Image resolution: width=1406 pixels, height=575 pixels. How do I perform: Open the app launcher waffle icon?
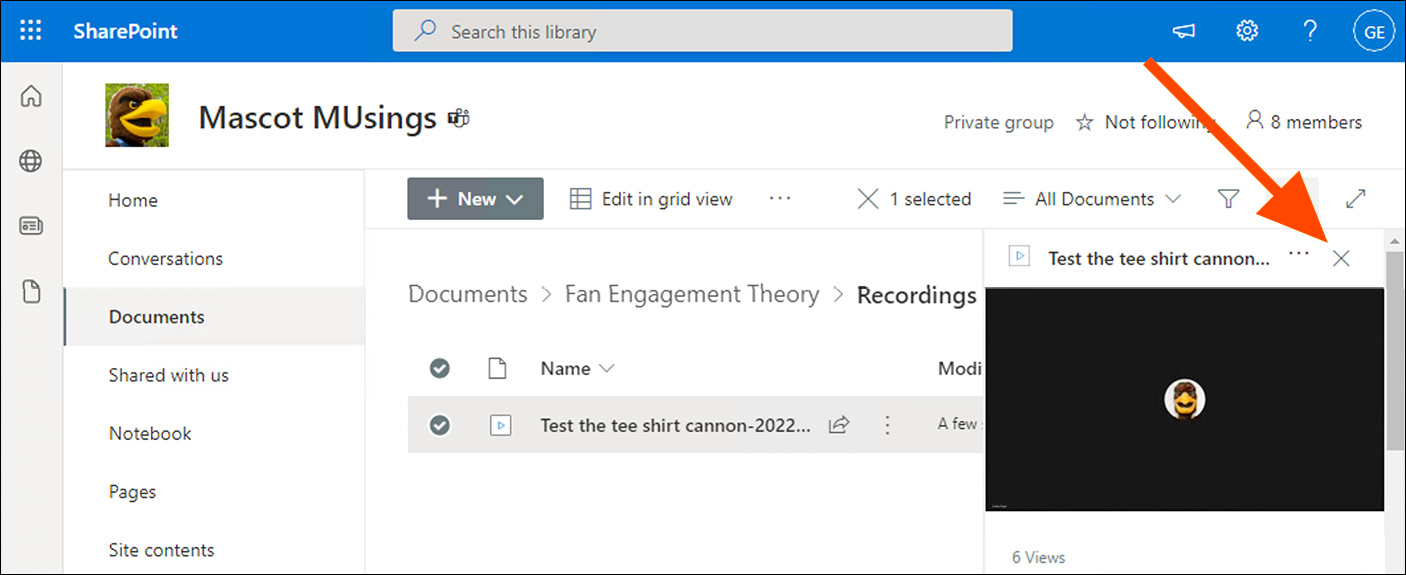31,31
